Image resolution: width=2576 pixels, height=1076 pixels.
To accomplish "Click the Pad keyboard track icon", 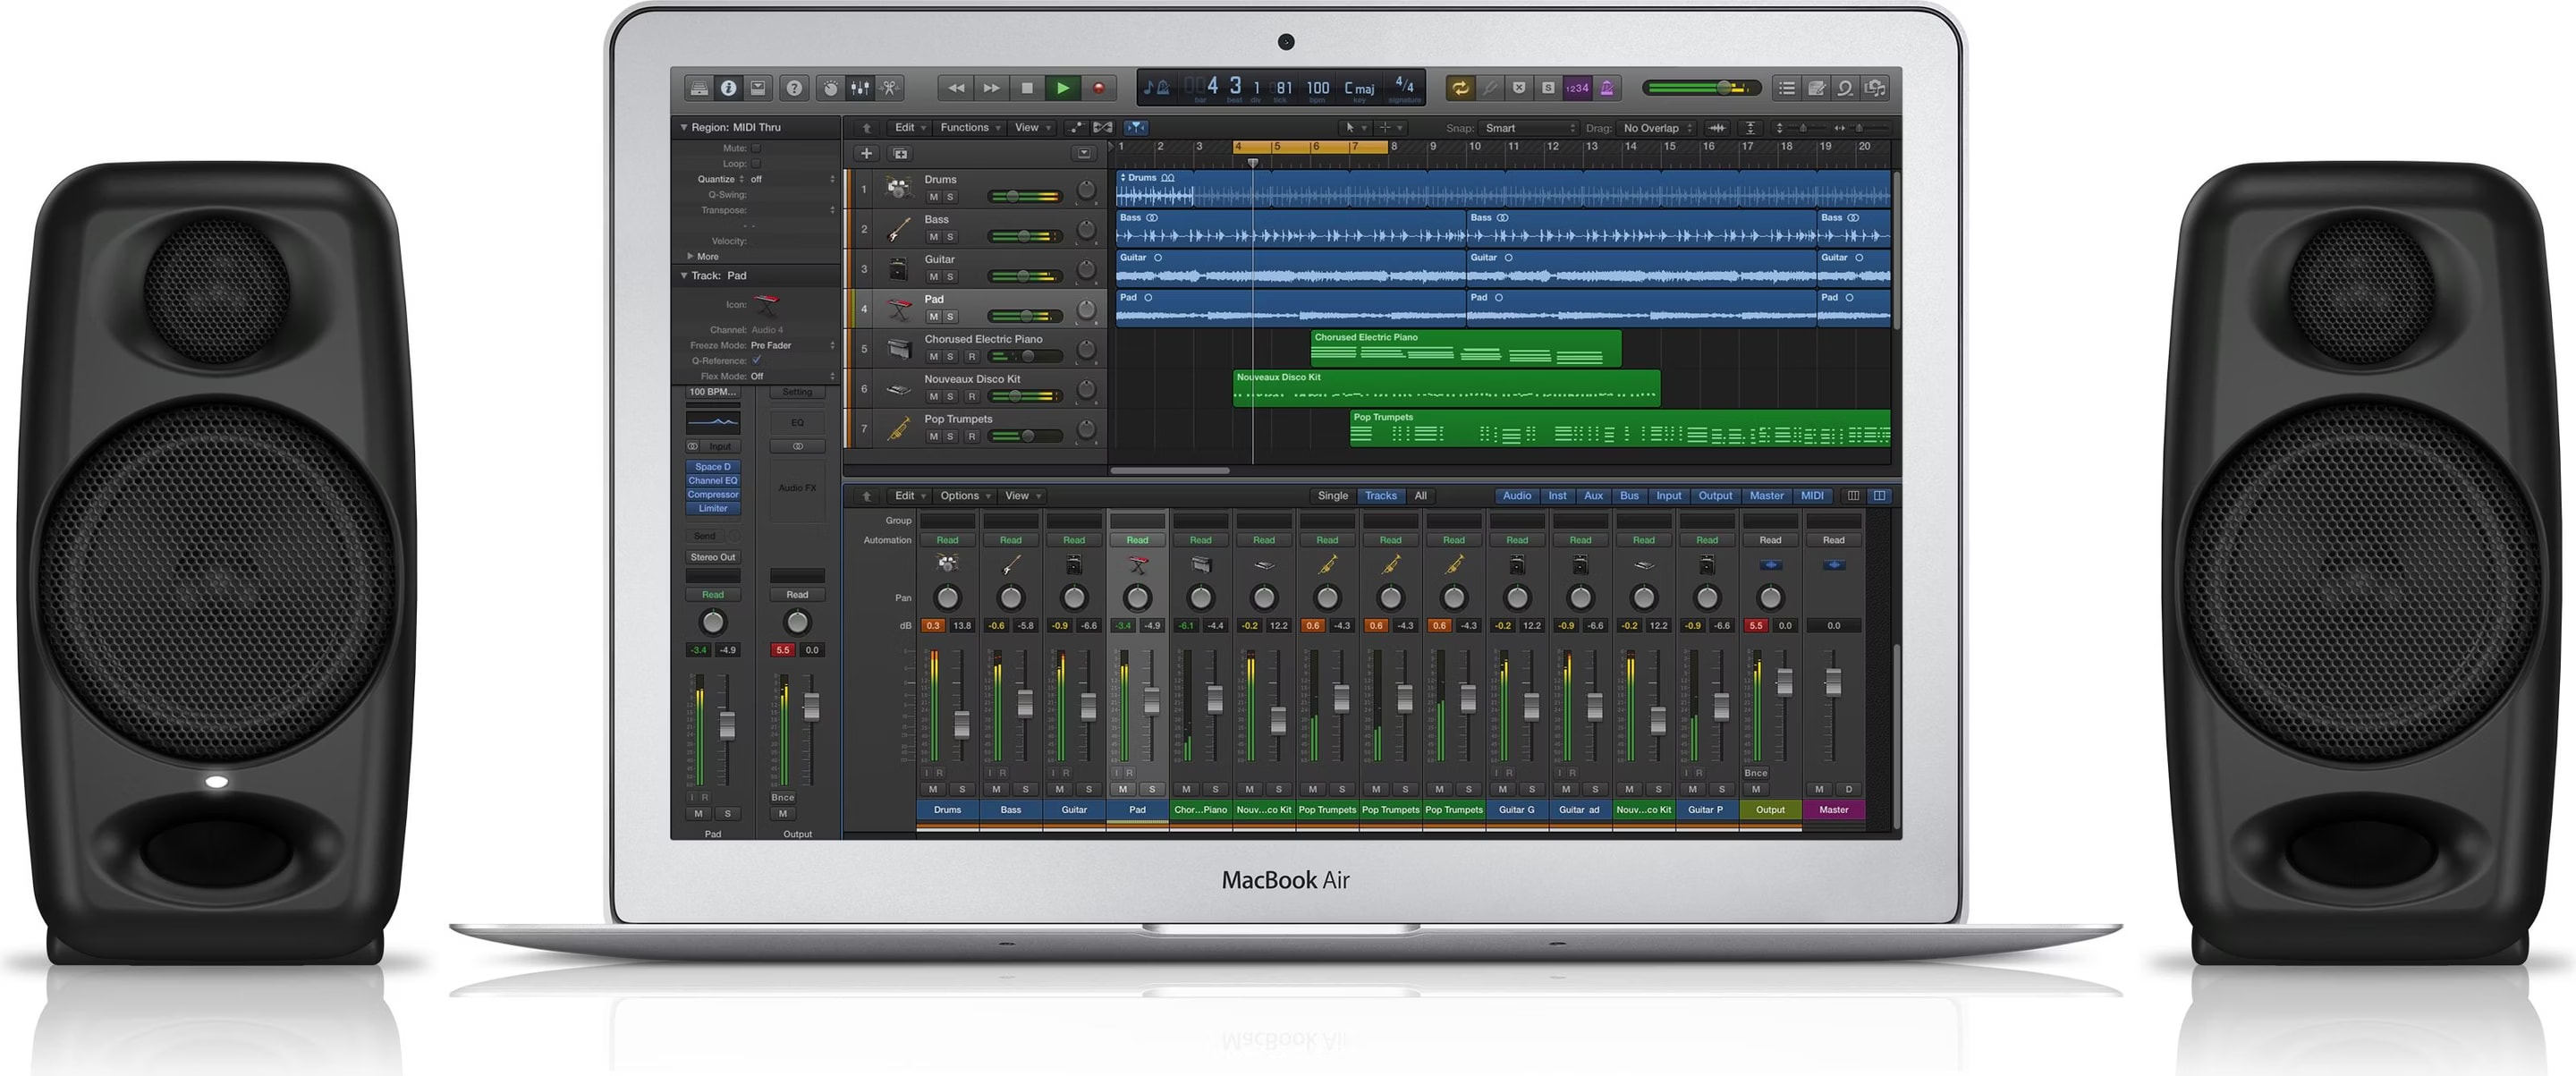I will click(x=899, y=309).
